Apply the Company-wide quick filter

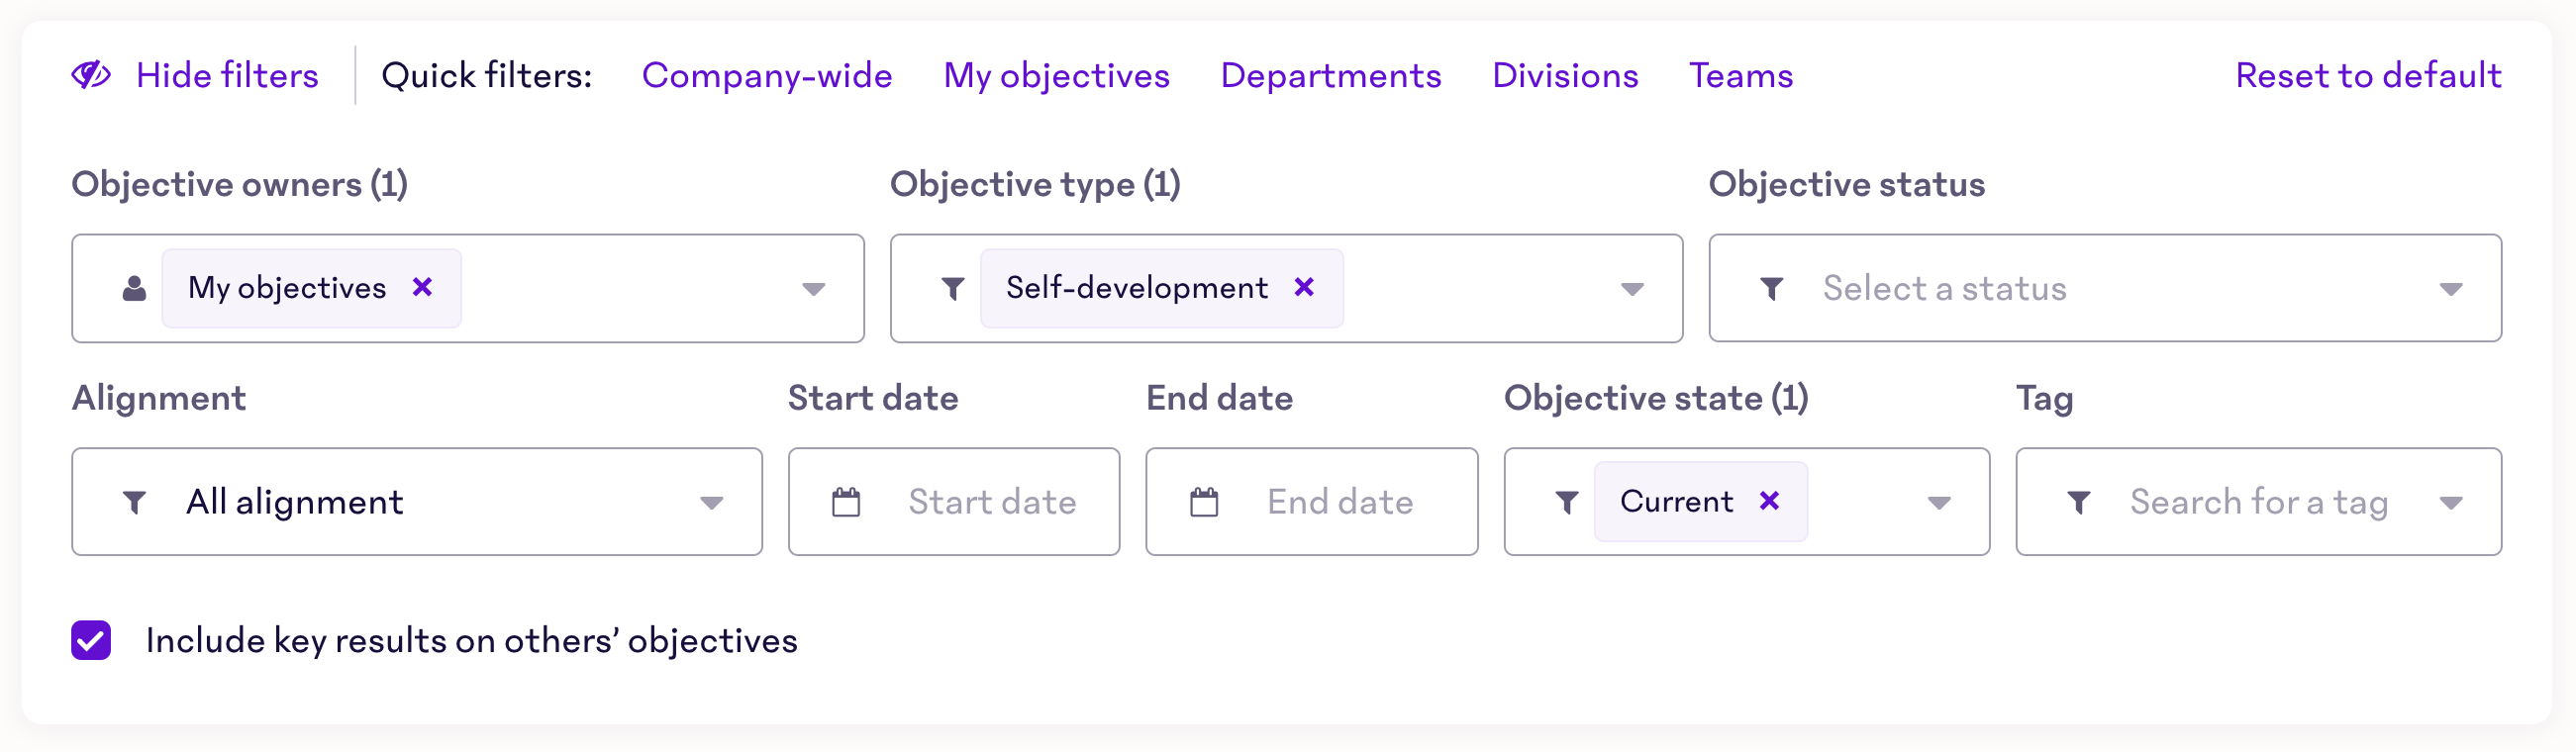pyautogui.click(x=767, y=76)
